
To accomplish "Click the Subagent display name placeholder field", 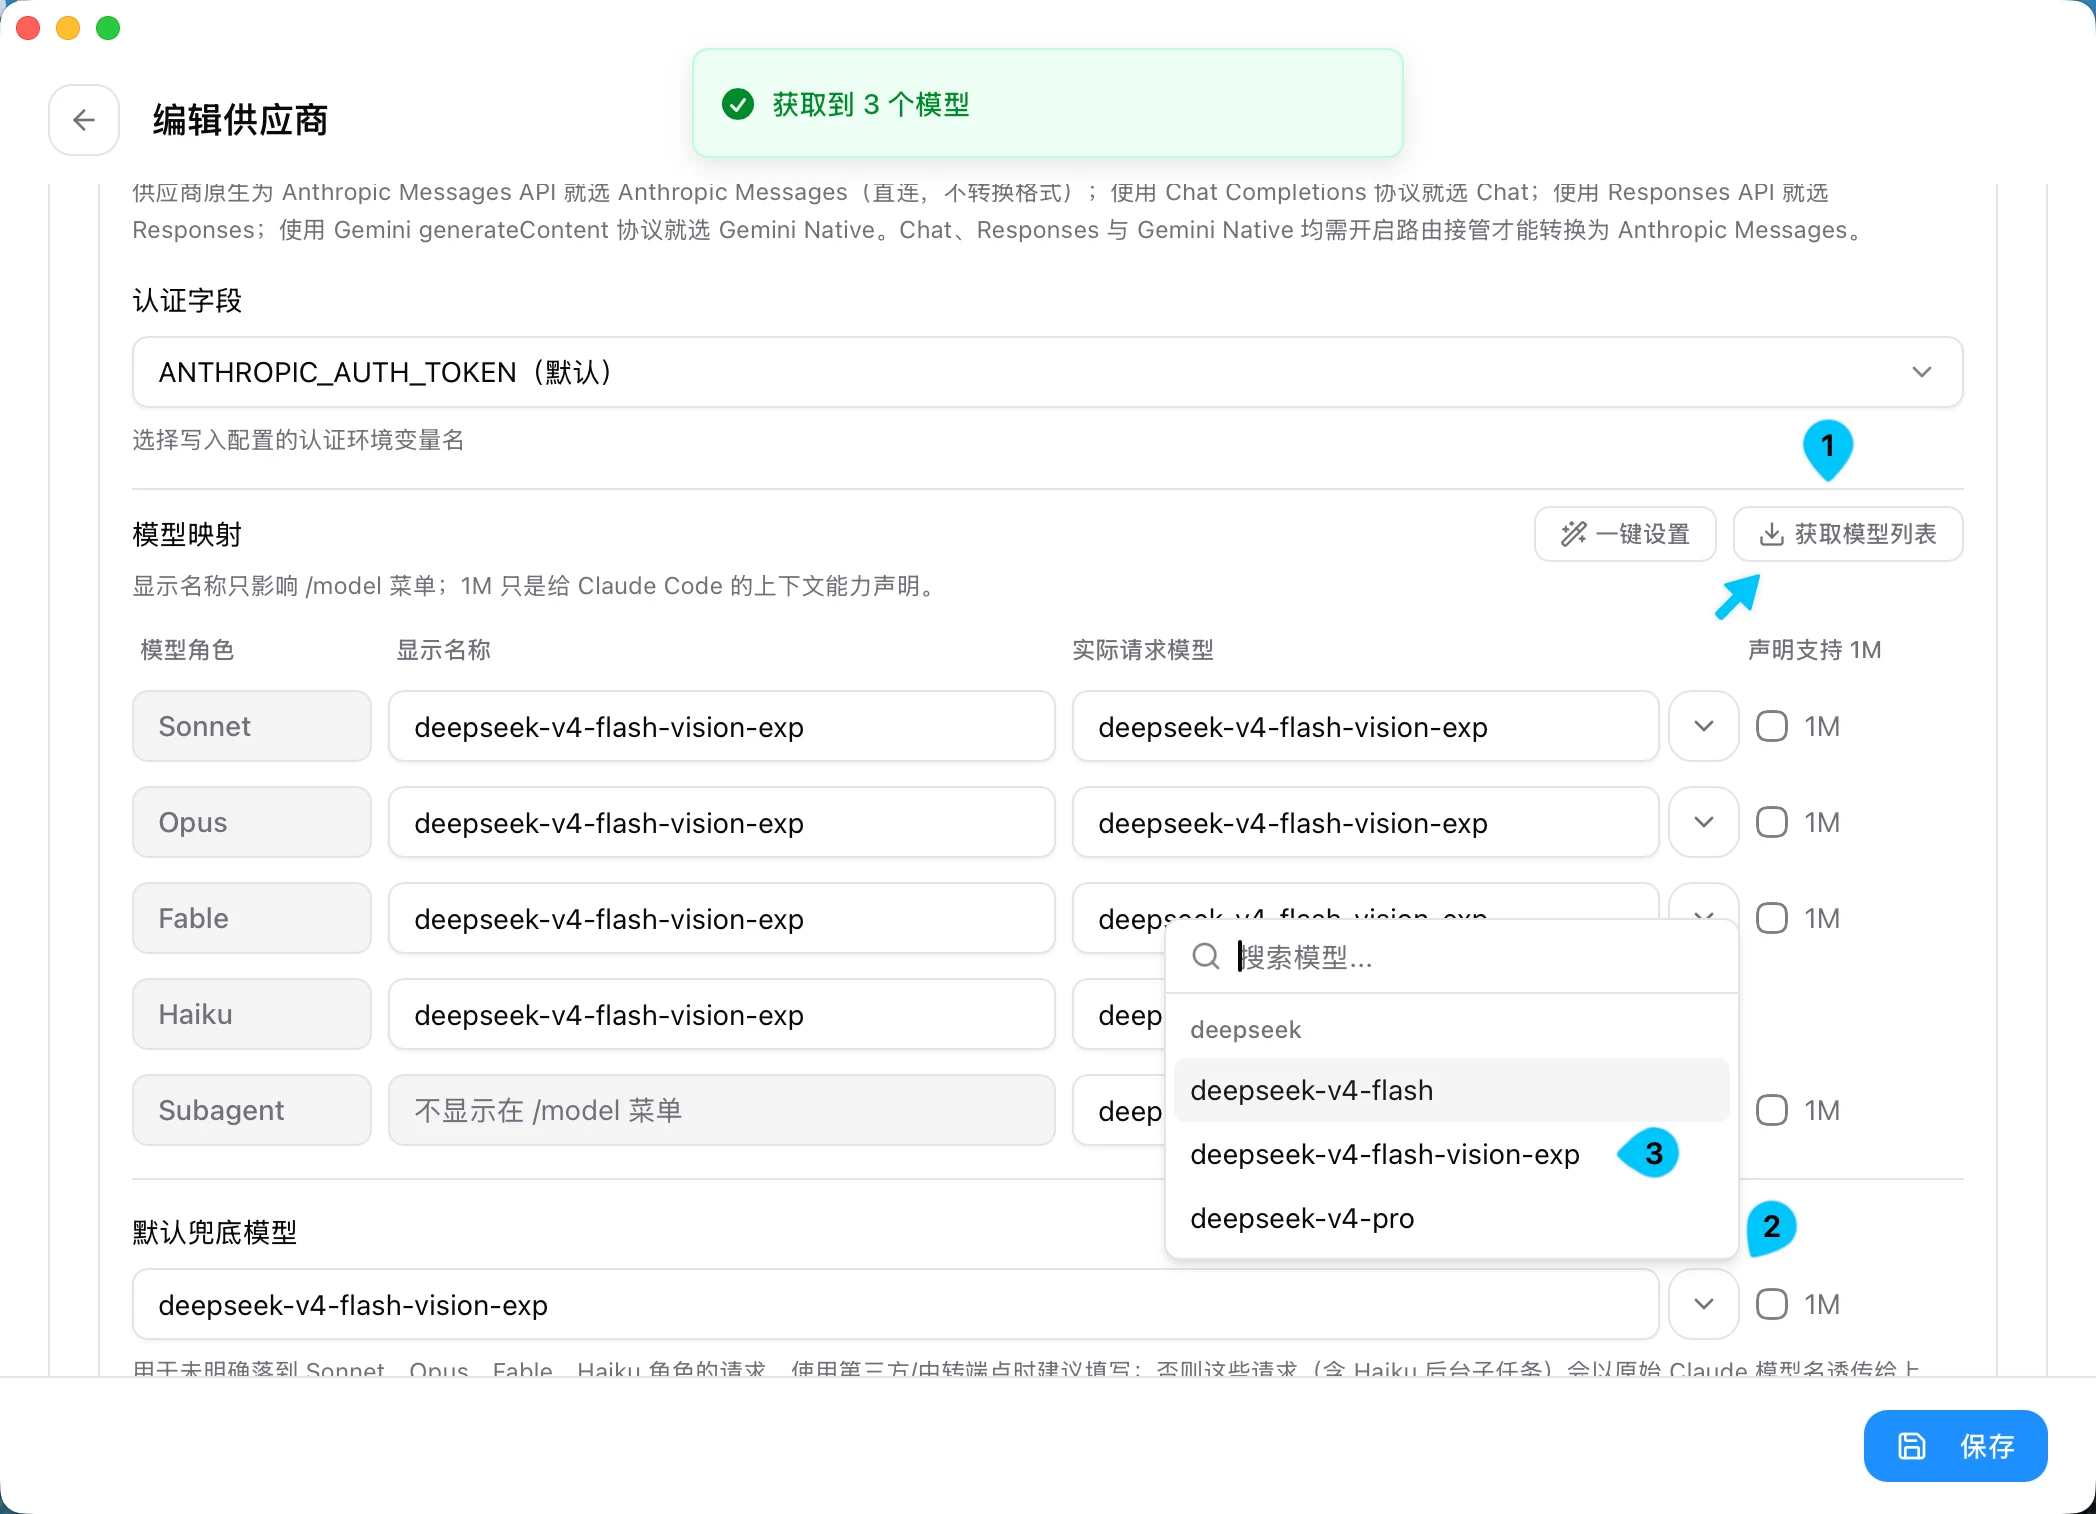I will pos(721,1110).
